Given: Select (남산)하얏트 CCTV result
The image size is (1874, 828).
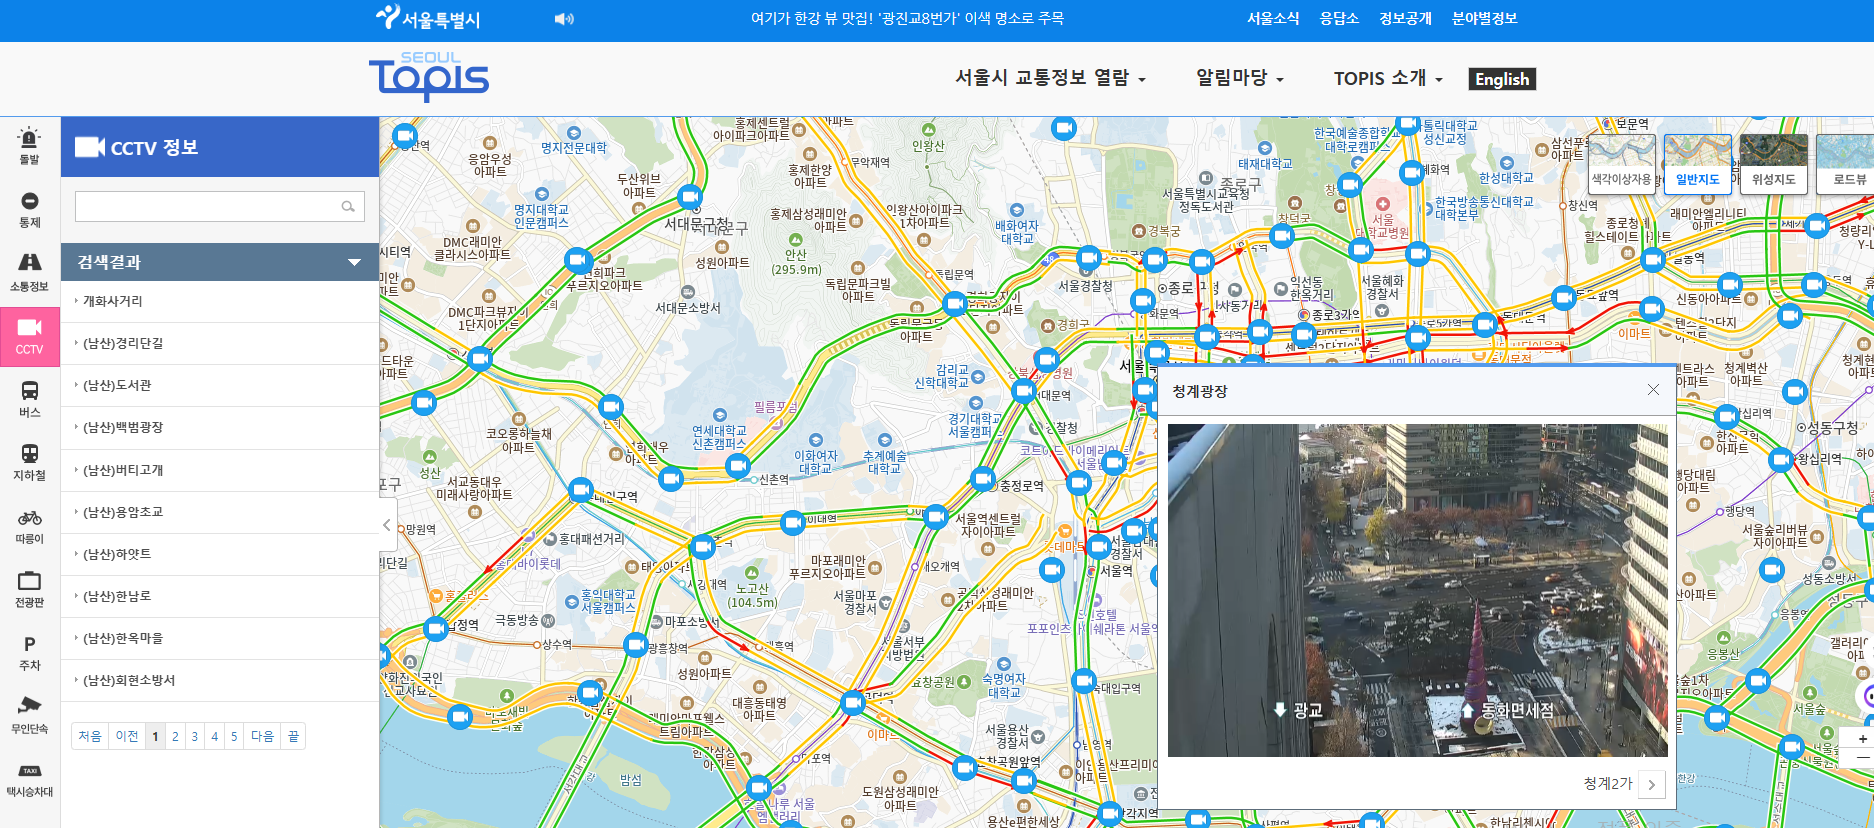Looking at the screenshot, I should pyautogui.click(x=220, y=554).
